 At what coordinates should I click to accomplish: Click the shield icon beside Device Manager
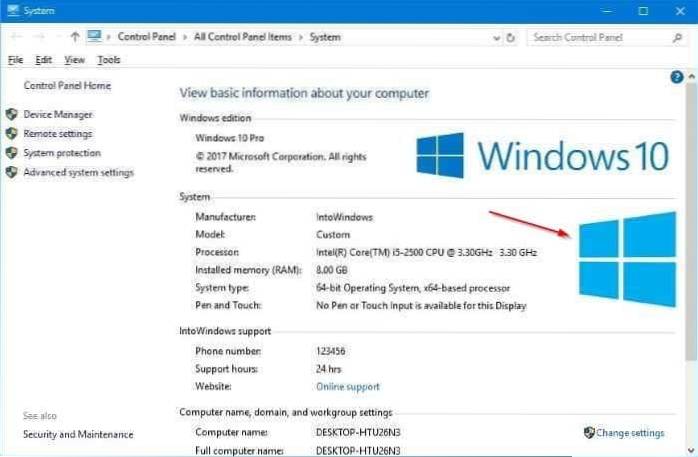coord(12,115)
